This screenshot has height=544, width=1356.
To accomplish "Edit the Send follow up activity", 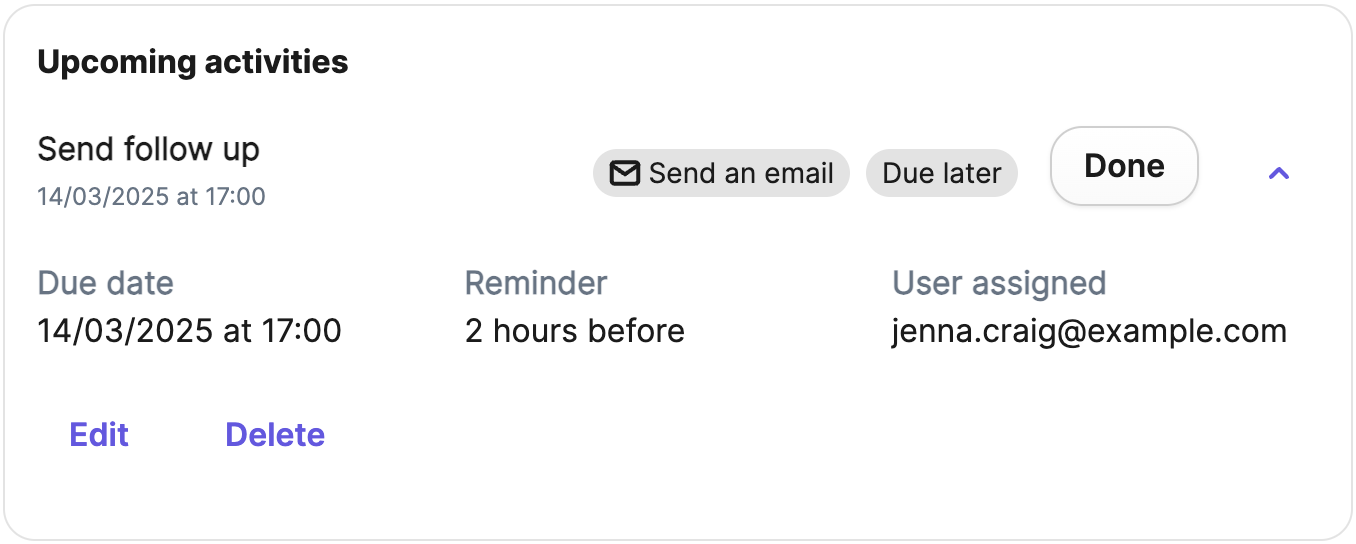I will click(x=99, y=435).
